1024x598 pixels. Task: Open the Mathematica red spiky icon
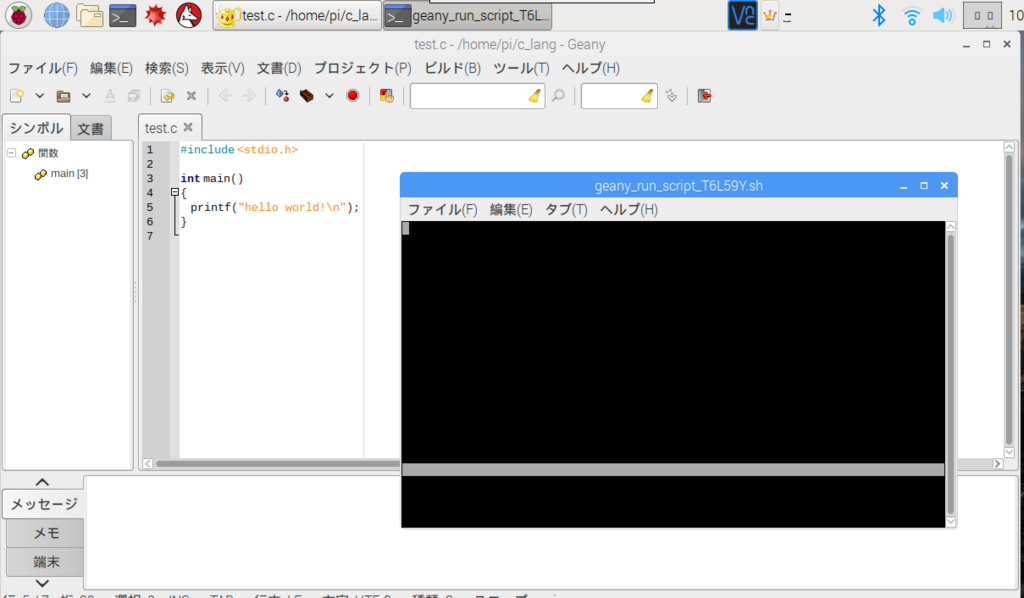coord(155,15)
